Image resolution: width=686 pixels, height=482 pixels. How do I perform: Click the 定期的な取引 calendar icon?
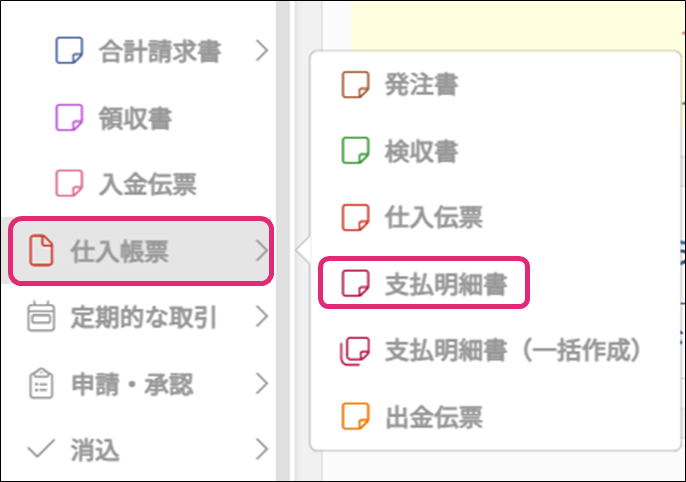tap(41, 318)
